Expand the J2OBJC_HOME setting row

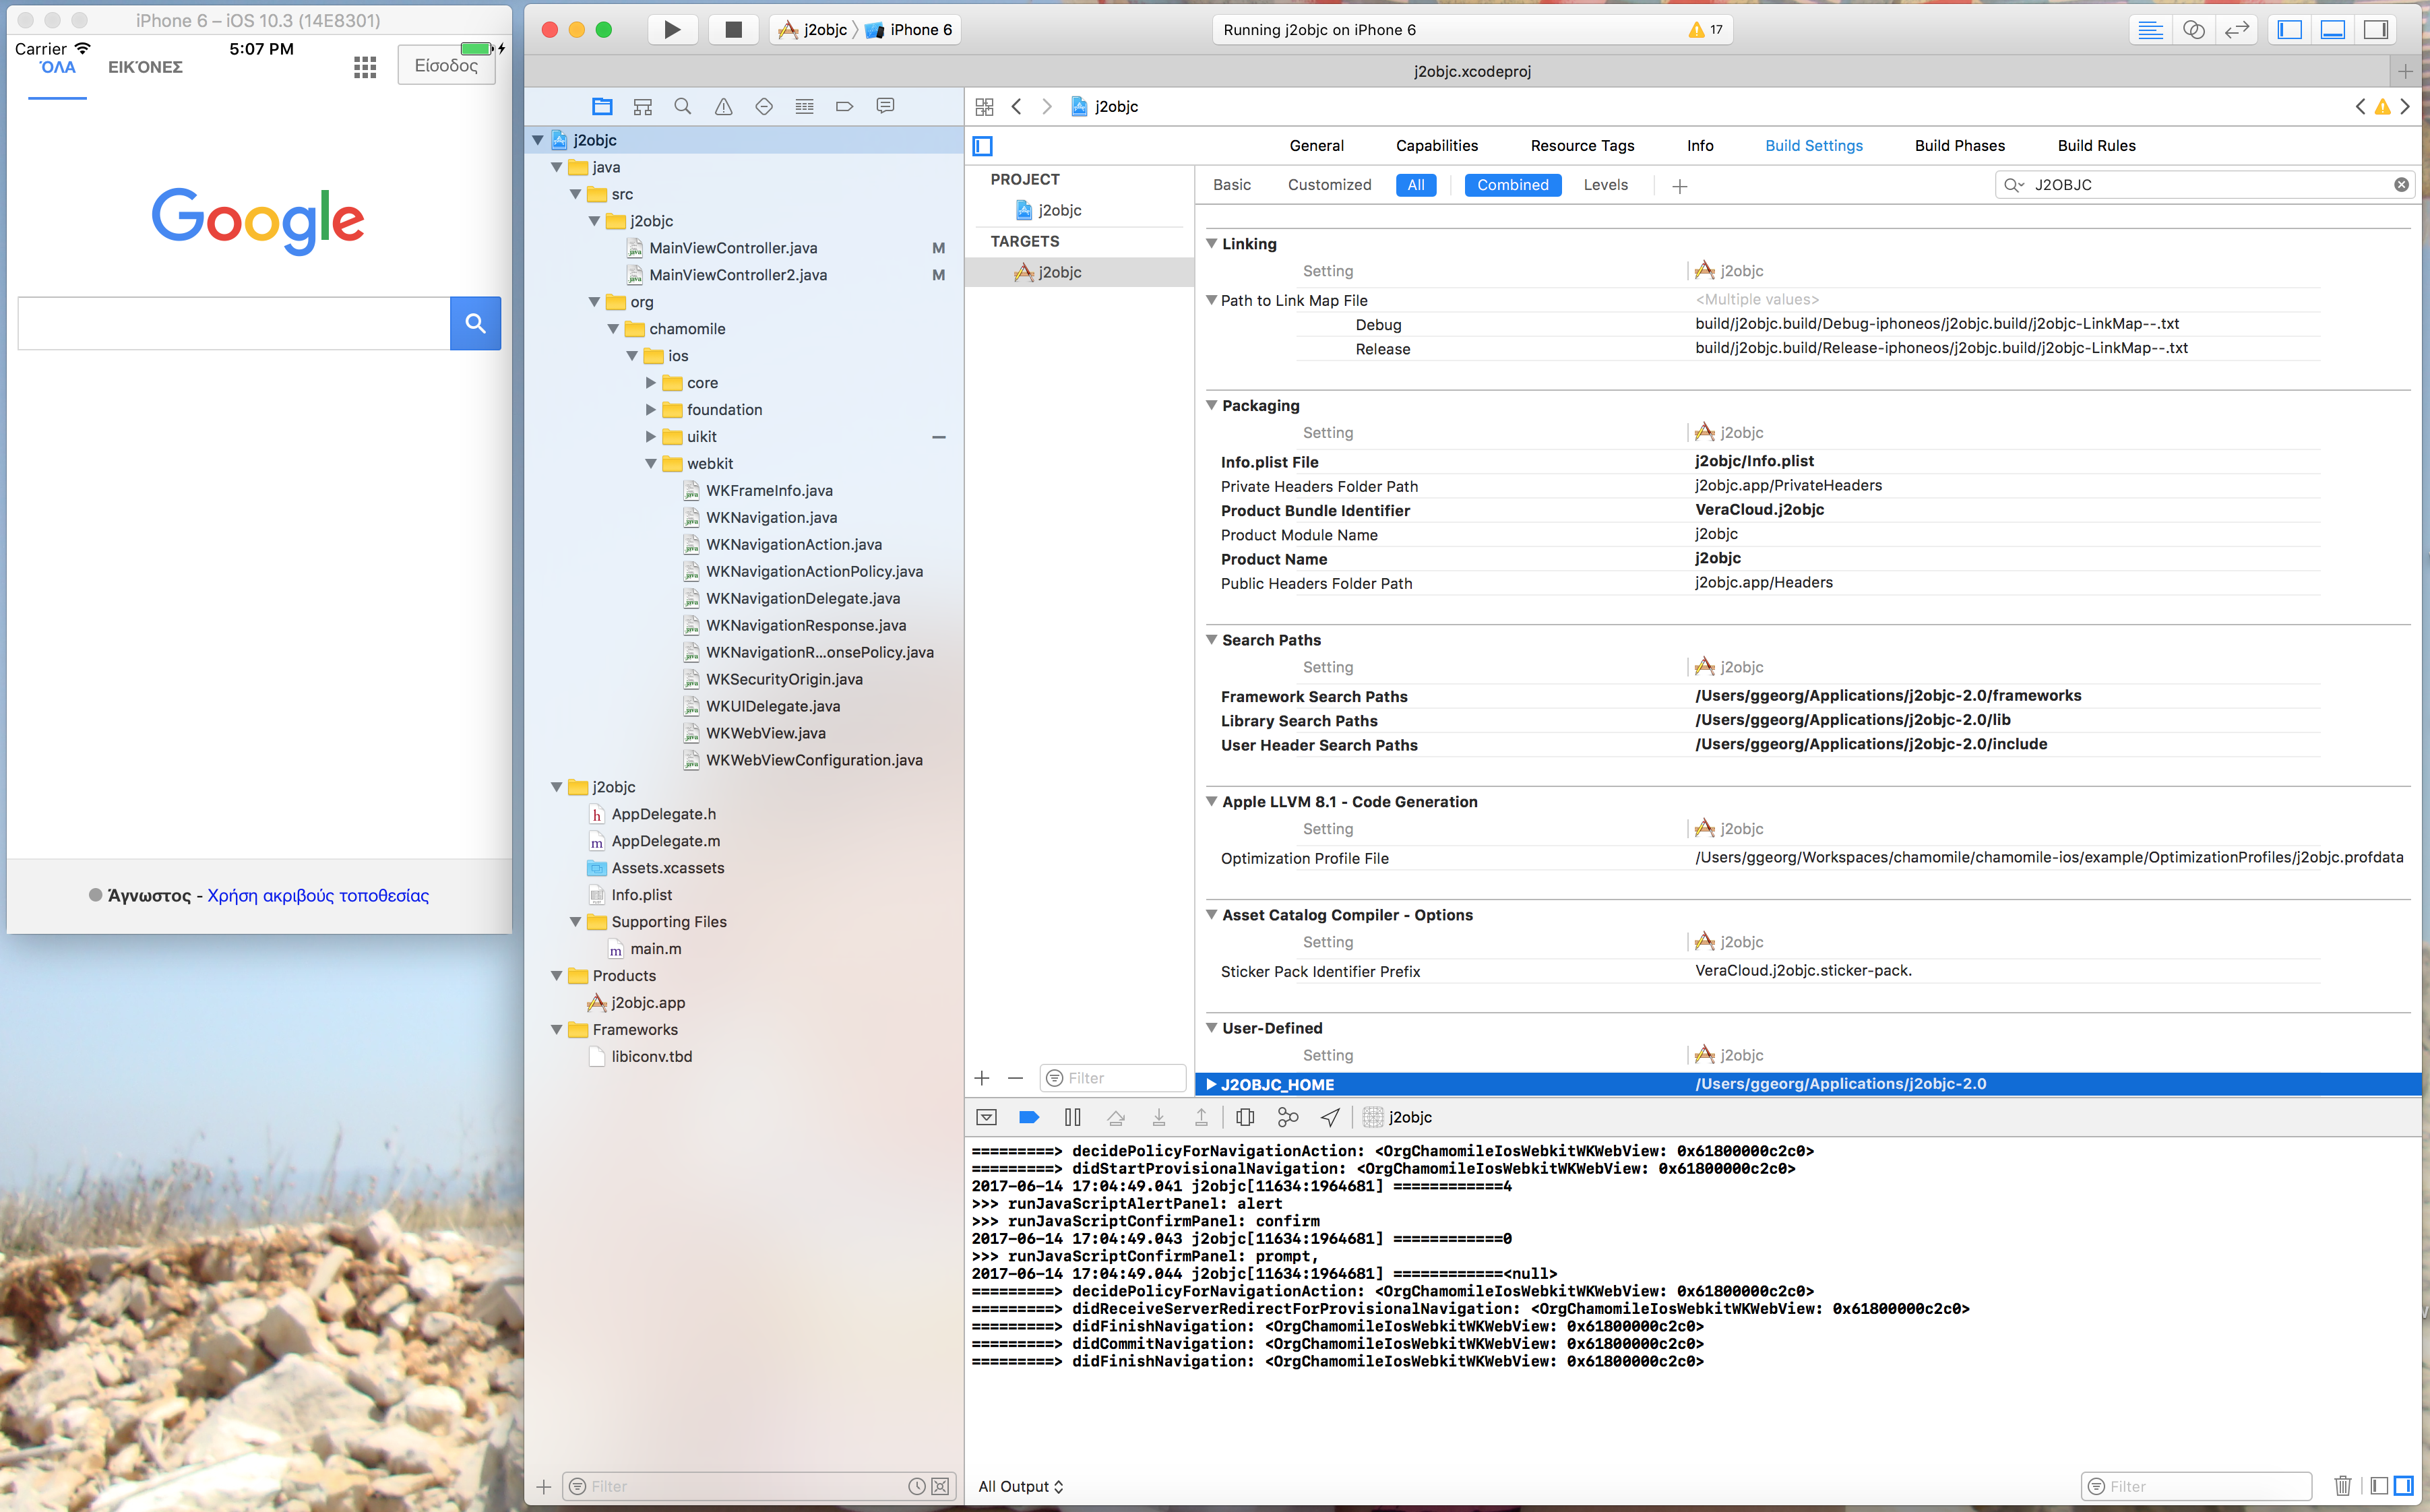pyautogui.click(x=1211, y=1084)
